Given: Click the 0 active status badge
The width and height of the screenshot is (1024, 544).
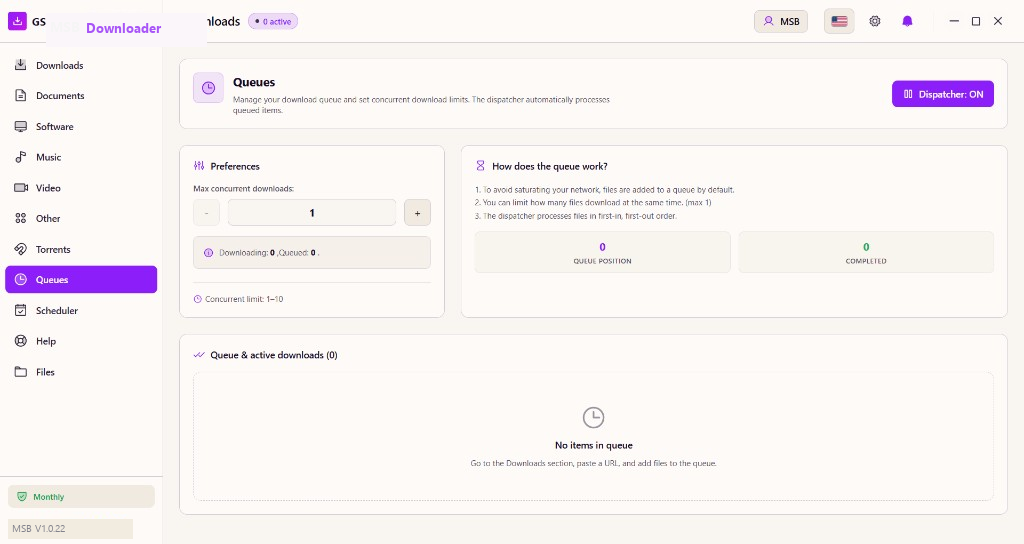Looking at the screenshot, I should click(x=273, y=22).
